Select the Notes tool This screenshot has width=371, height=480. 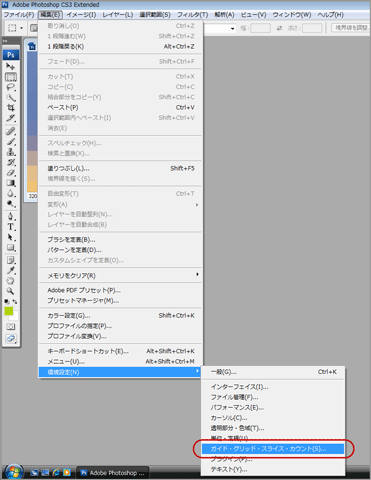[11, 260]
